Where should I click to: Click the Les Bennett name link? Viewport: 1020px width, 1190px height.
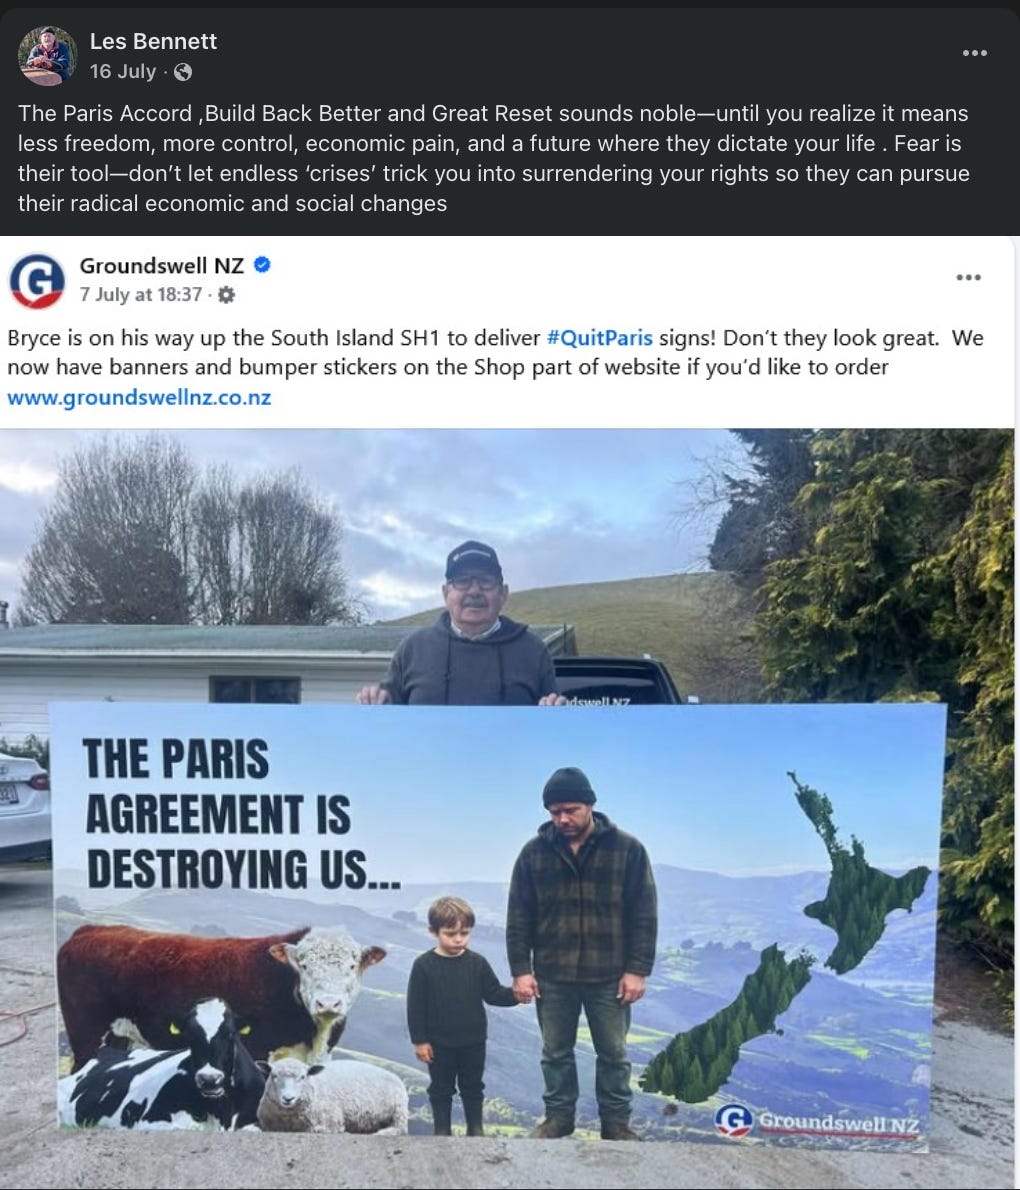click(x=153, y=41)
